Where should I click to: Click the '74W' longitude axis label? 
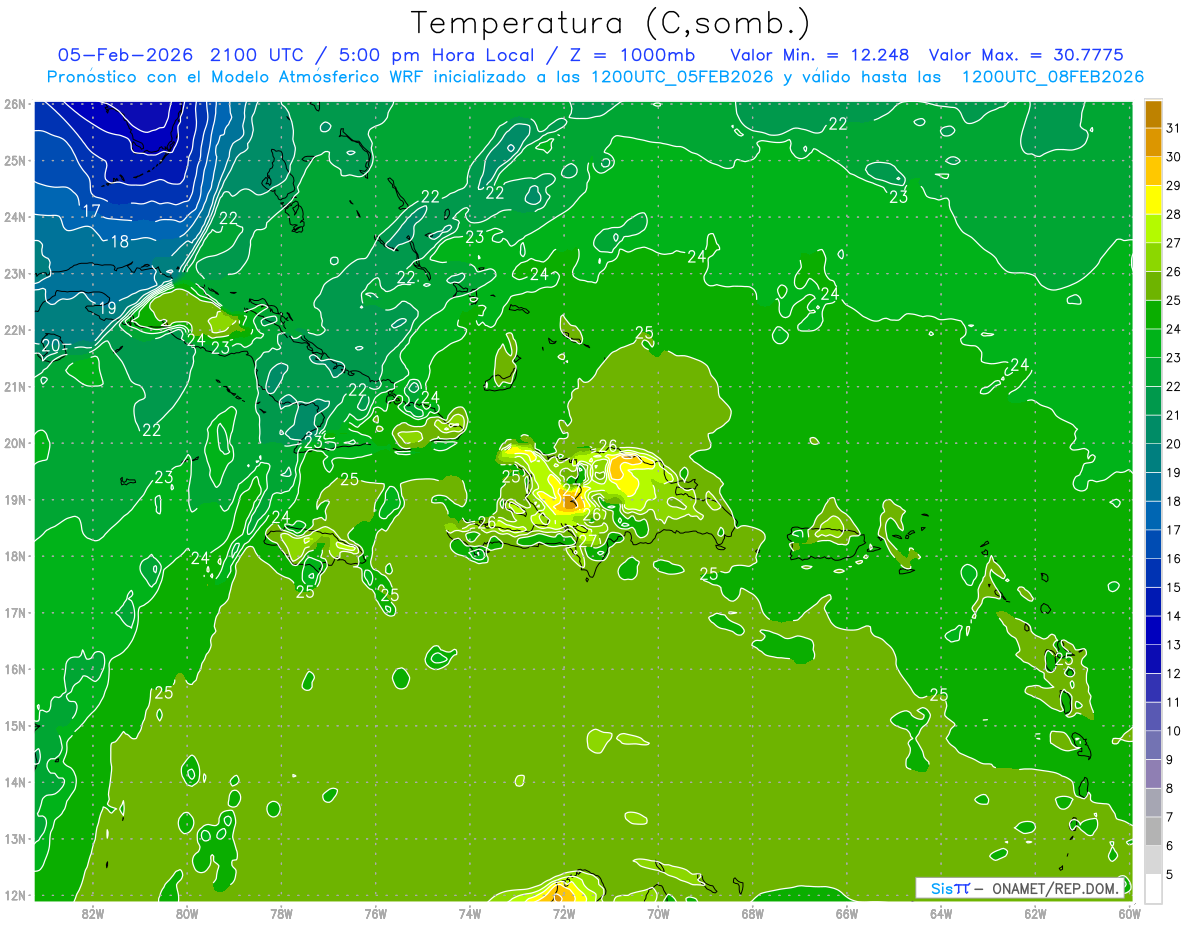pos(469,913)
